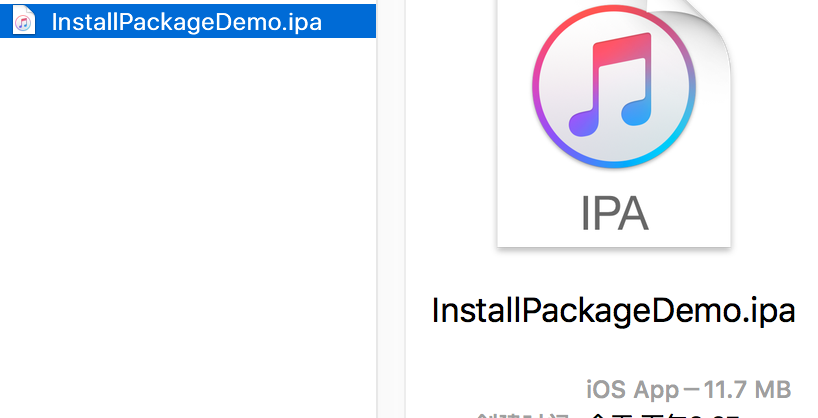The image size is (818, 418).
Task: Click the small iTunes file icon in list
Action: (23, 20)
